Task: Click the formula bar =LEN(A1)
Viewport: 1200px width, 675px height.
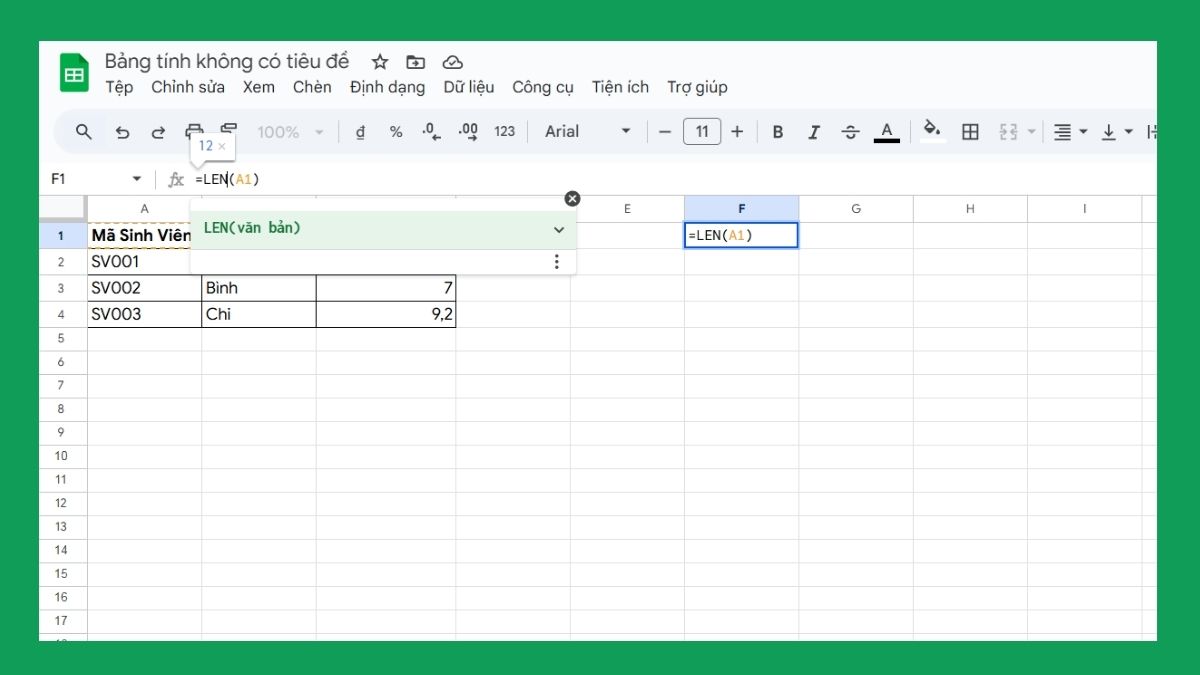Action: pyautogui.click(x=227, y=179)
